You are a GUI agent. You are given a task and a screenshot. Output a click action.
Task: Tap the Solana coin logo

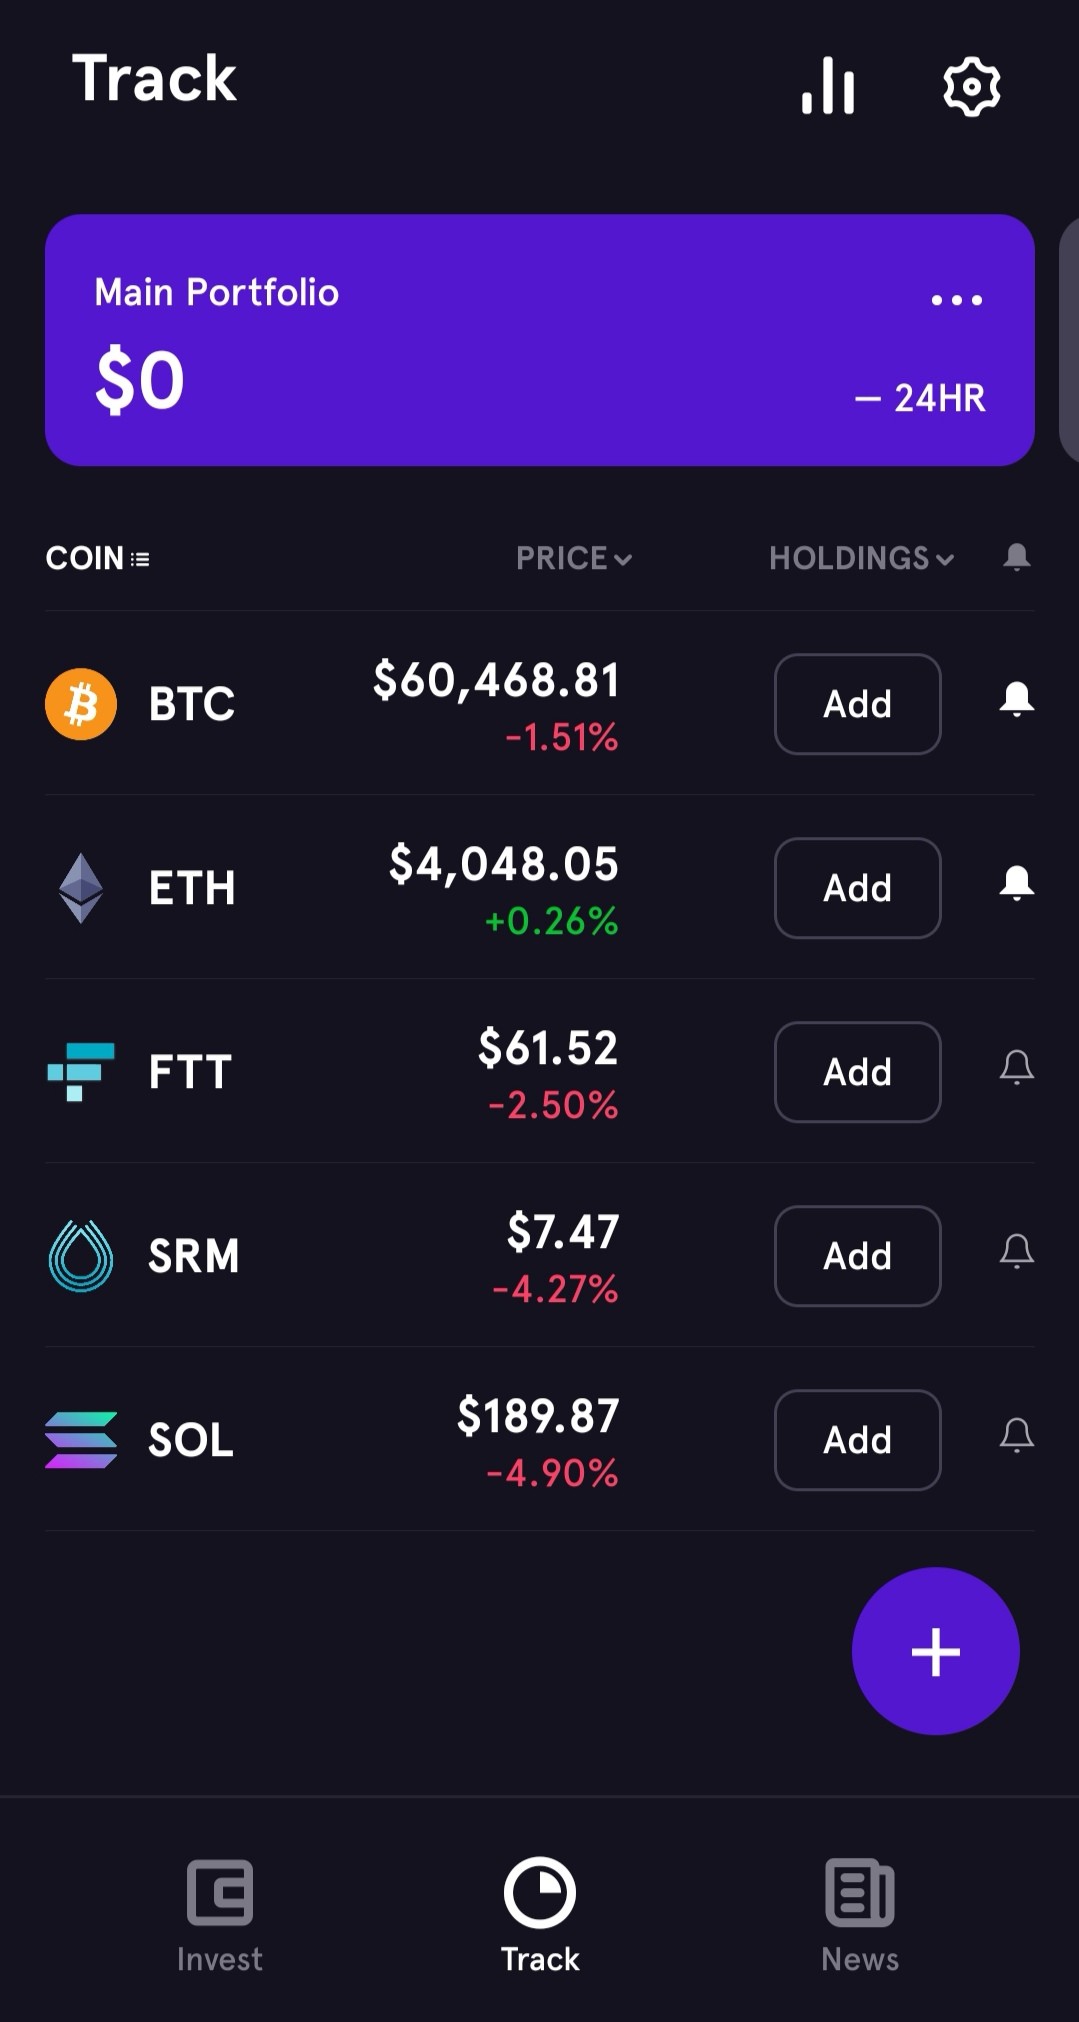tap(81, 1440)
